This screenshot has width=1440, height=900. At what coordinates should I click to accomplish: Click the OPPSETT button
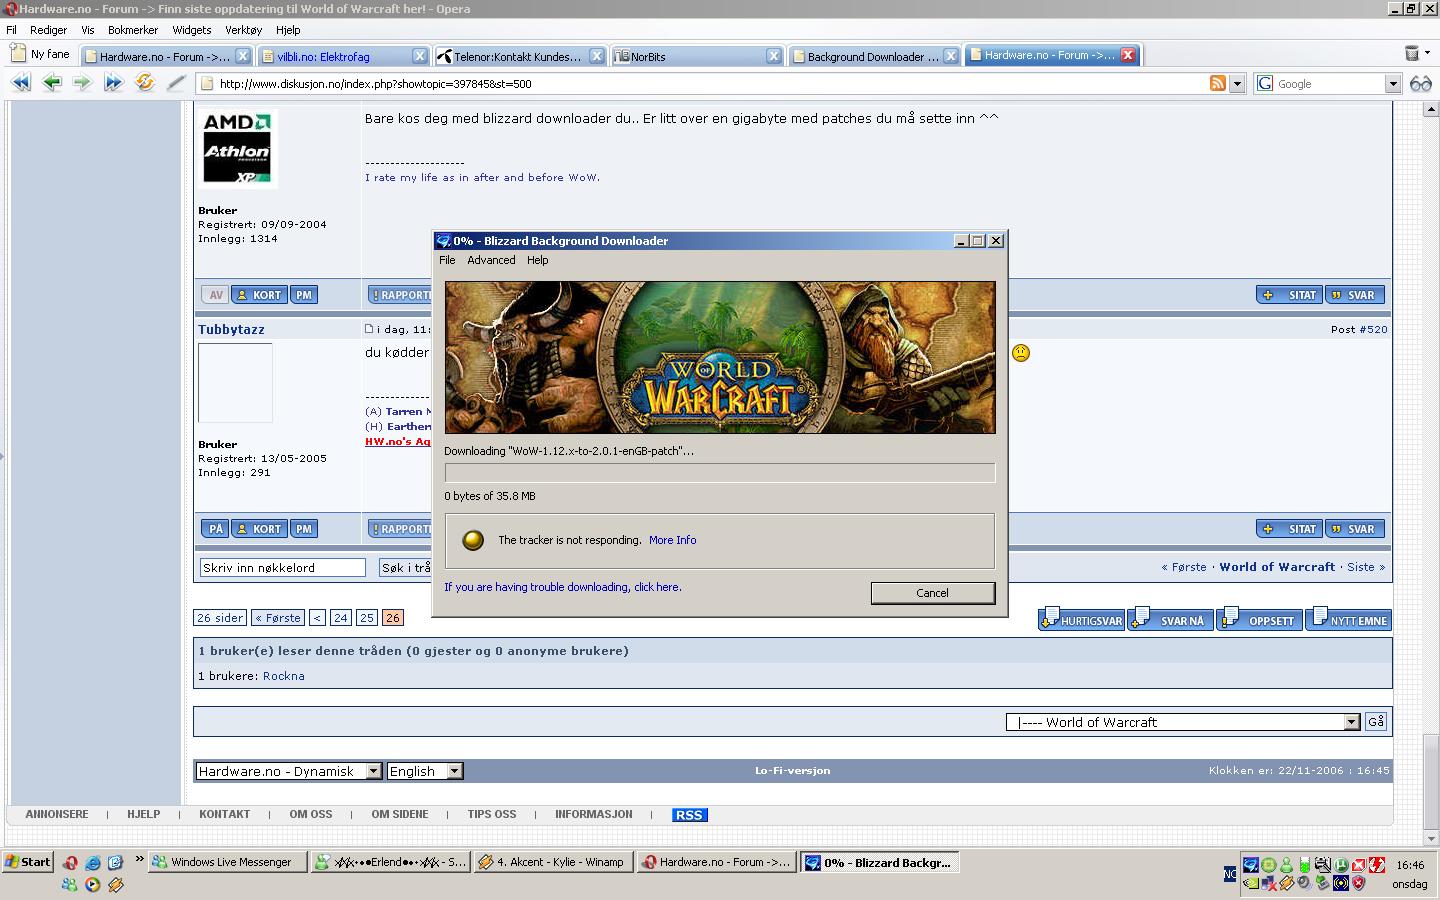[1259, 619]
